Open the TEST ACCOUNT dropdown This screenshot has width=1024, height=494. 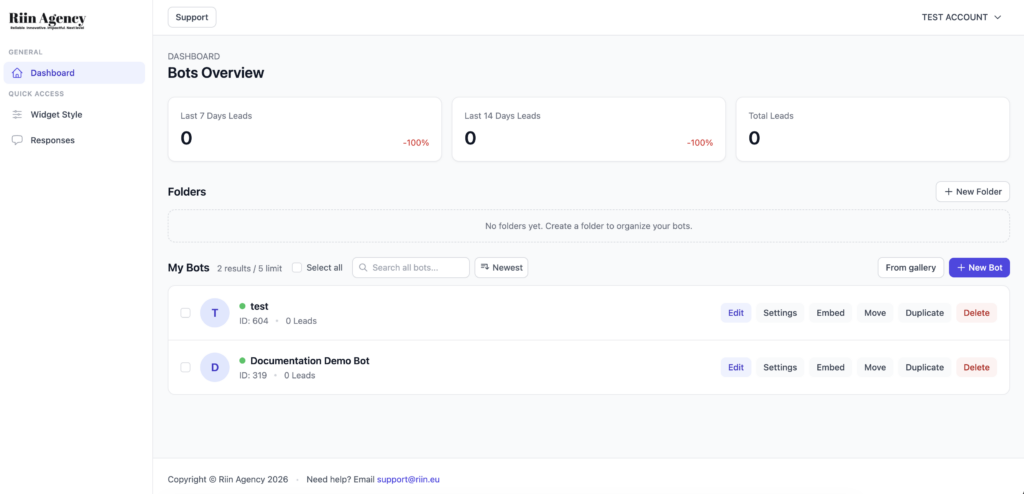[961, 17]
